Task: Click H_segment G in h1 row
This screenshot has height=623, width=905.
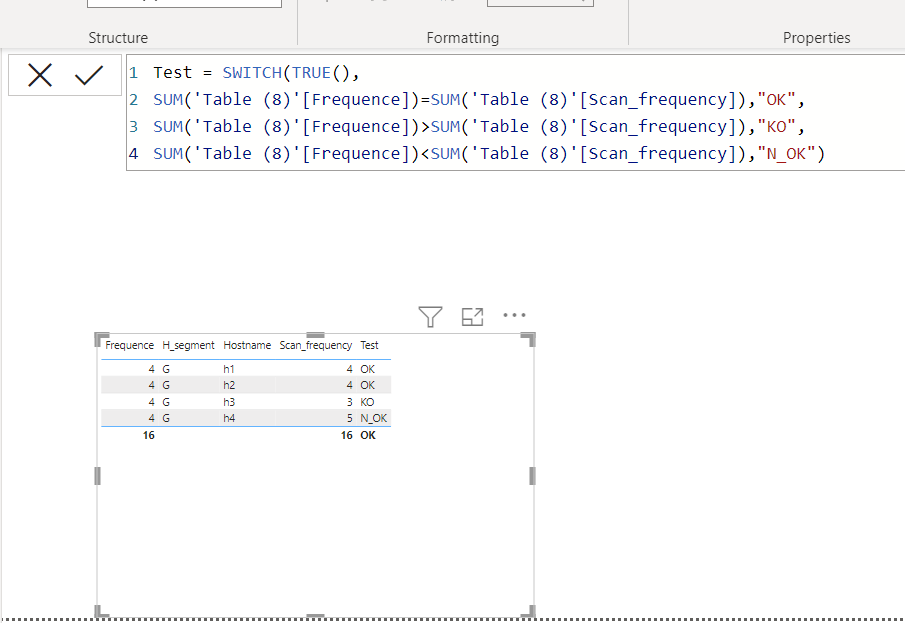Action: click(x=166, y=369)
